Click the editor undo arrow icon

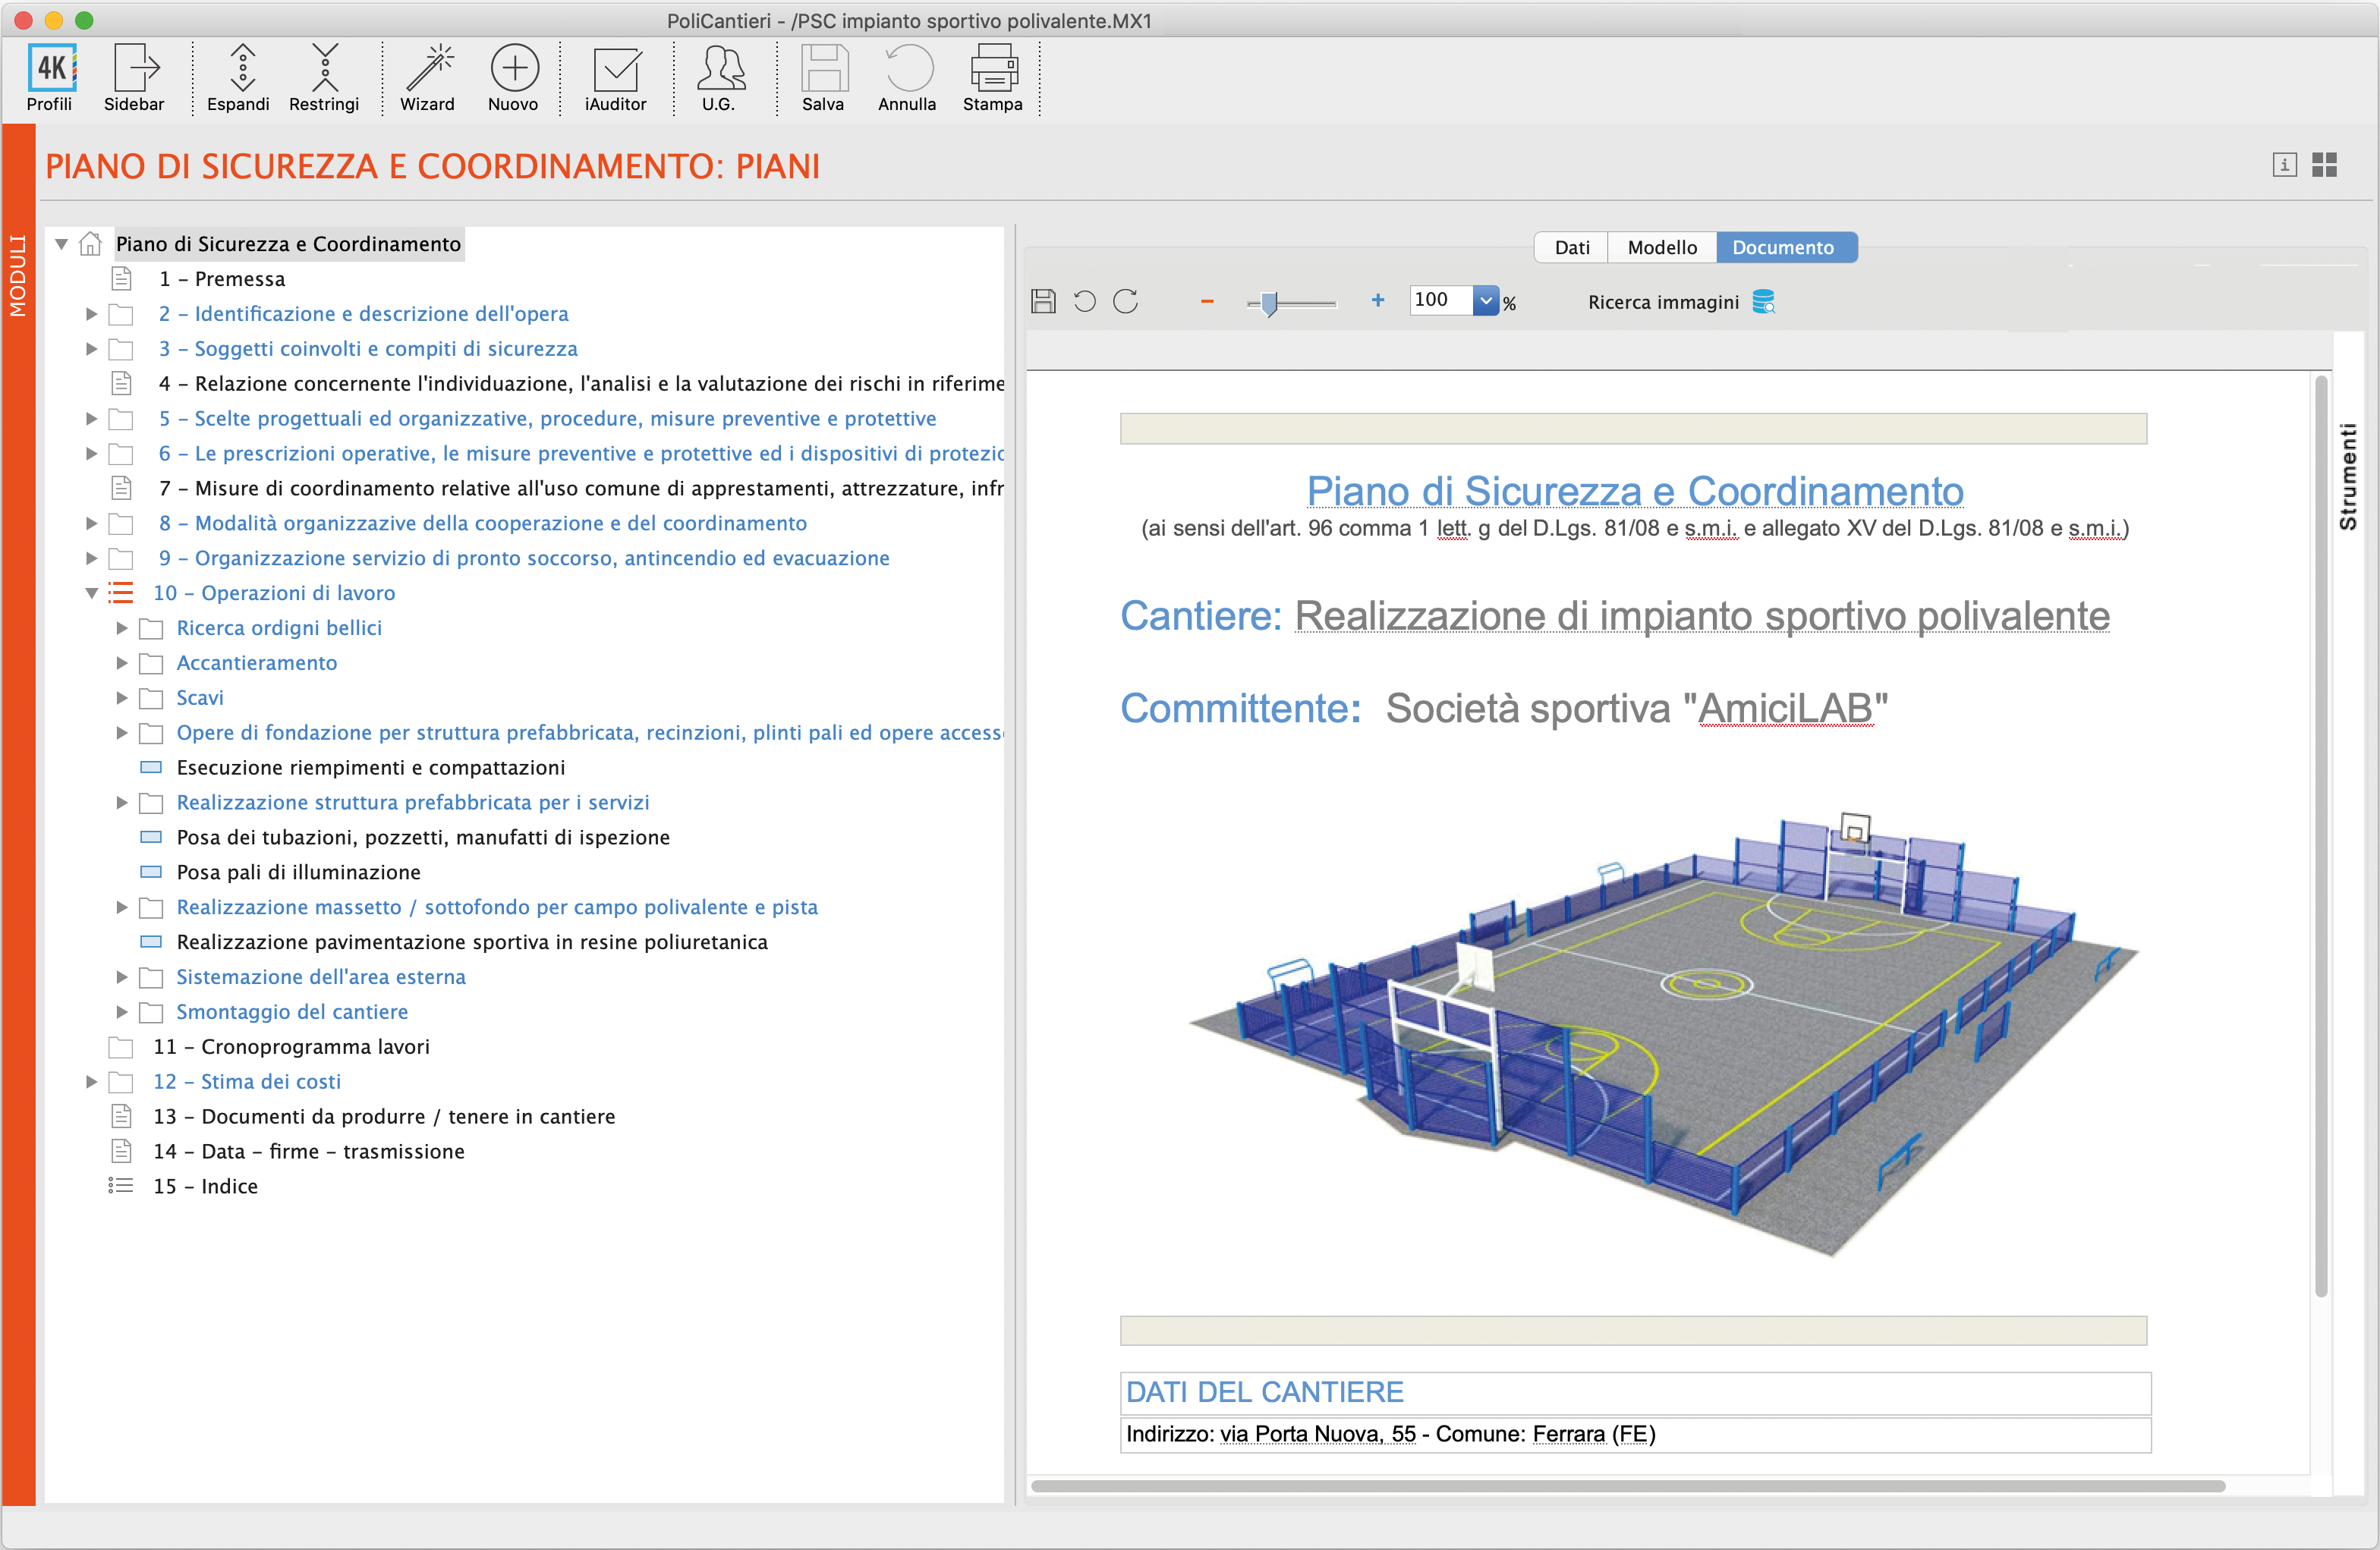coord(1084,301)
